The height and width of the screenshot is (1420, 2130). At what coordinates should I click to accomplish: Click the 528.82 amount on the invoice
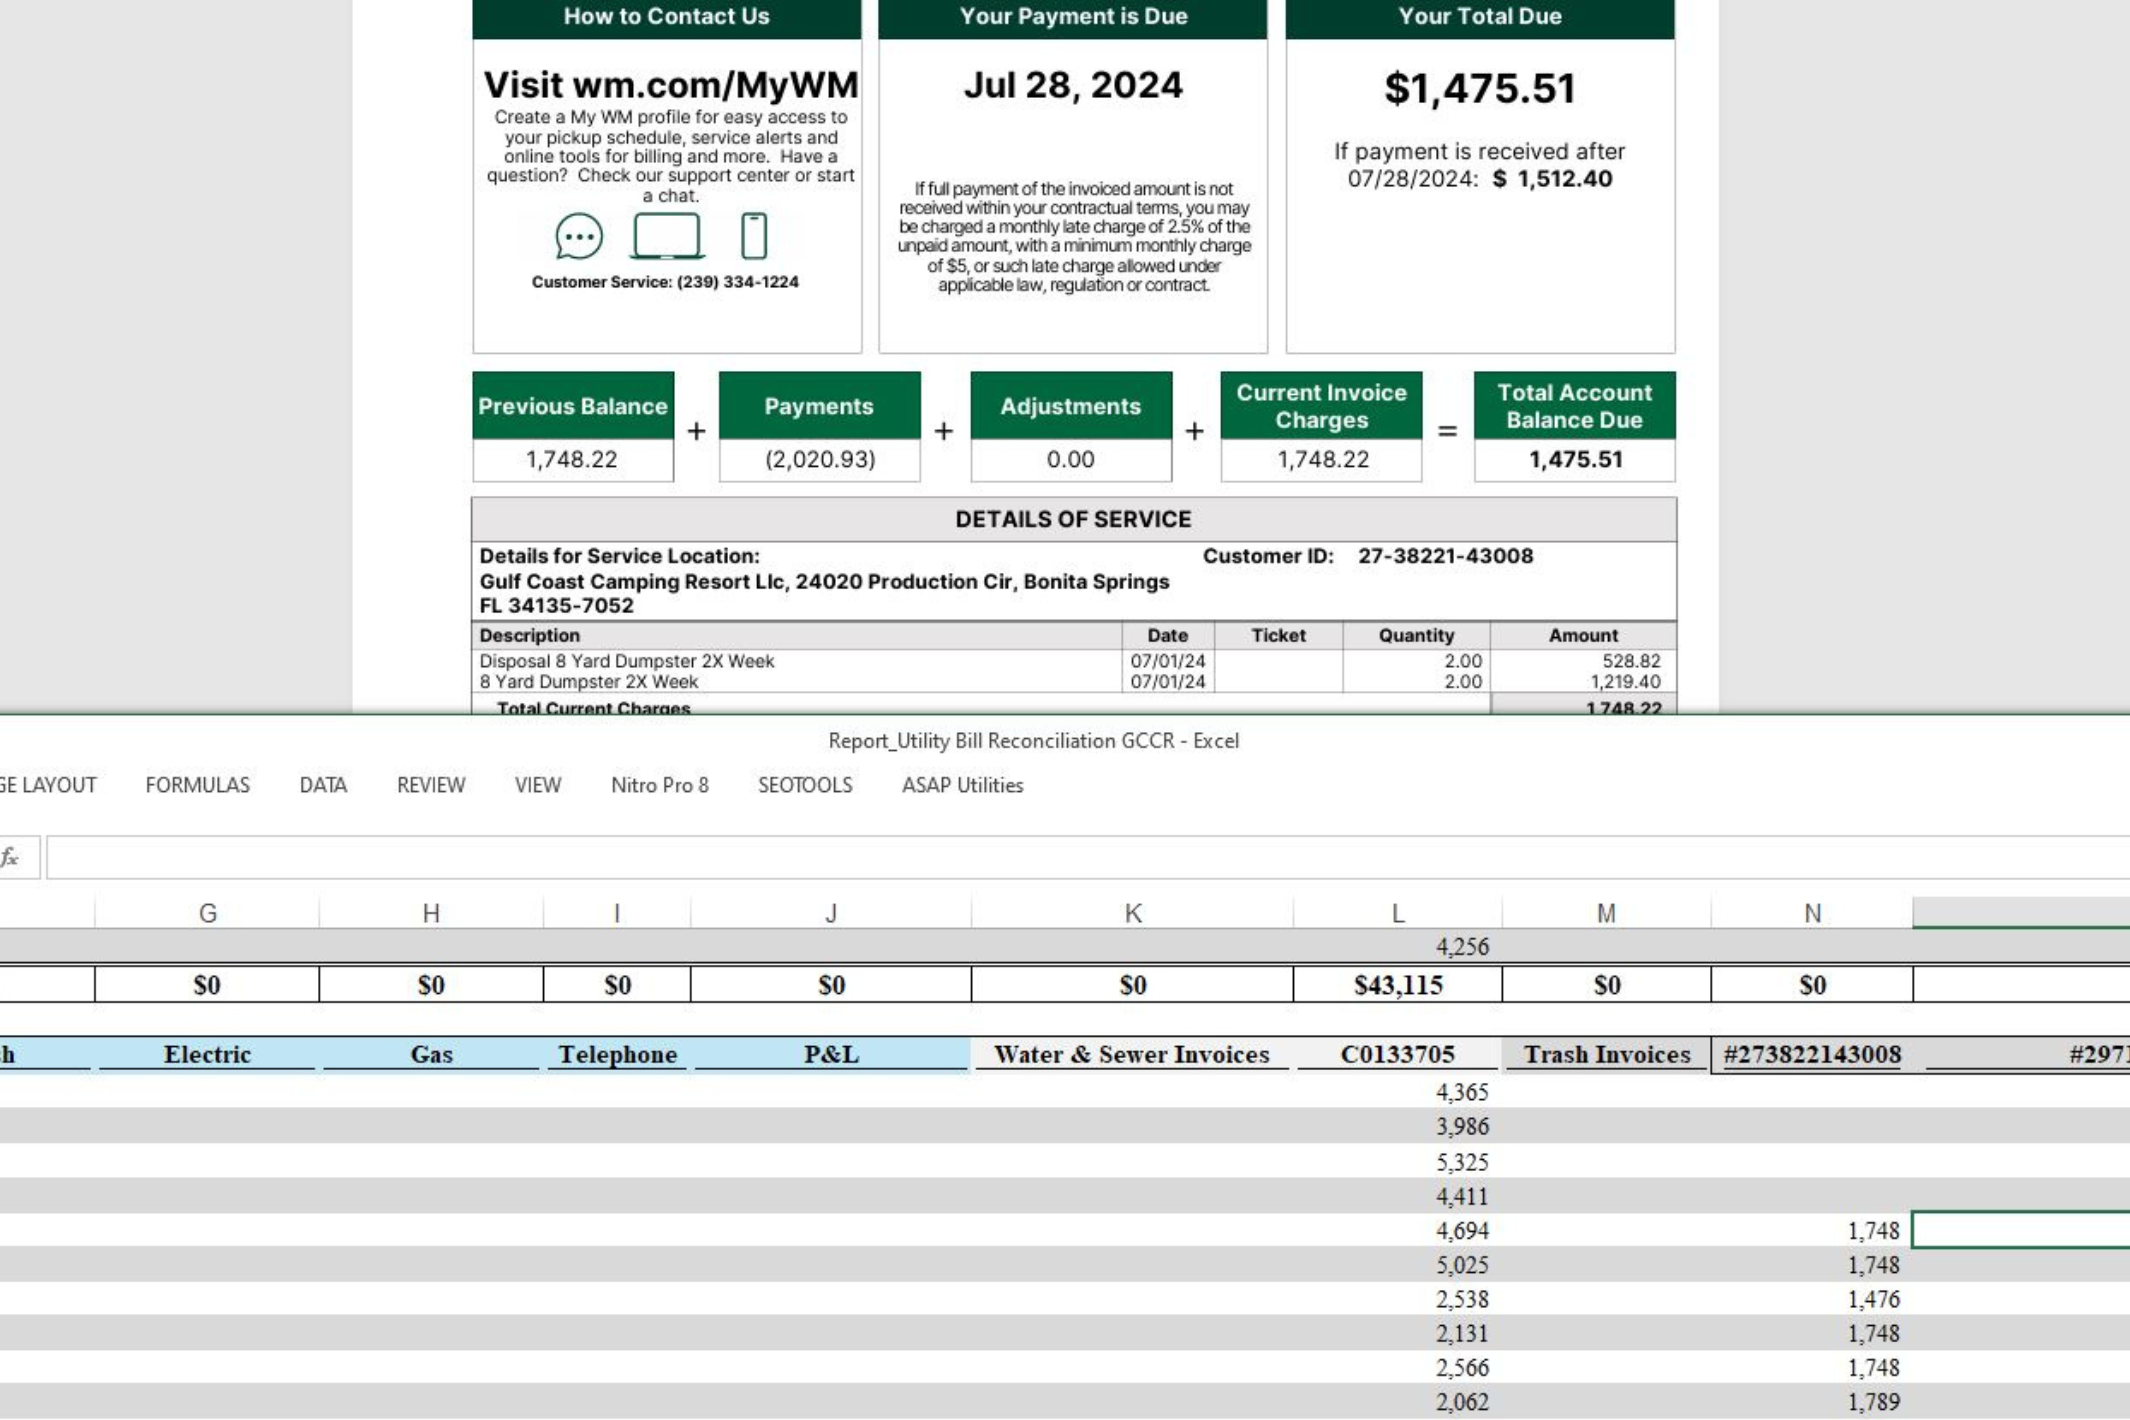1631,661
